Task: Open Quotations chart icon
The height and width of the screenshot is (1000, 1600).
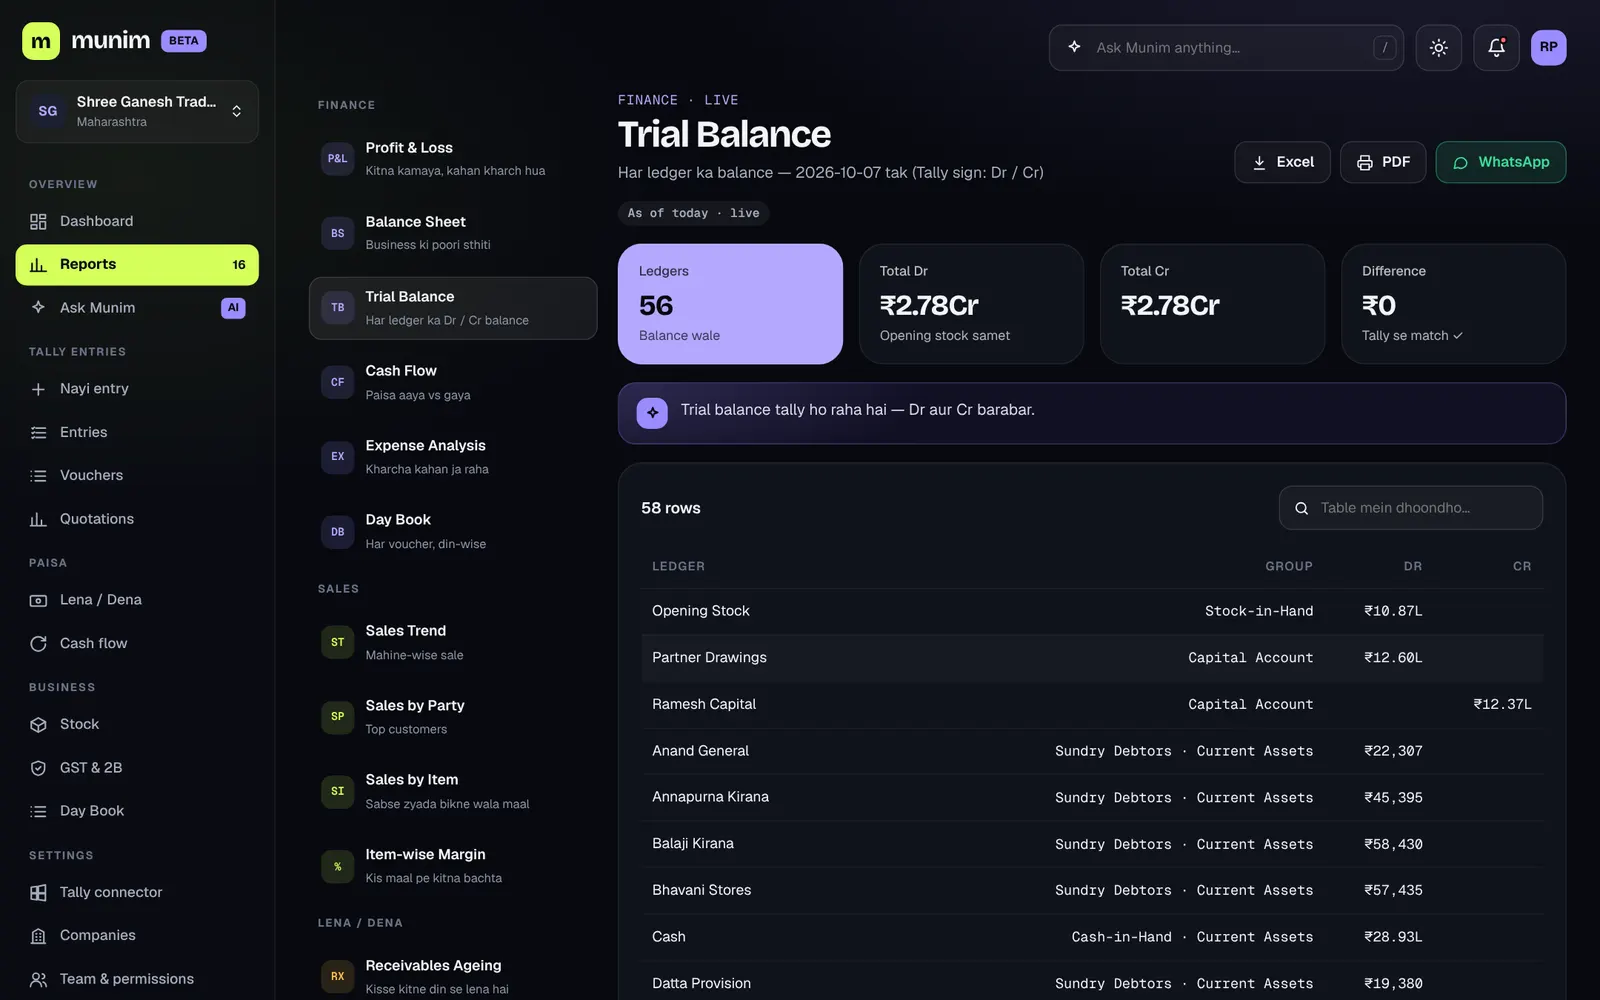Action: (38, 519)
